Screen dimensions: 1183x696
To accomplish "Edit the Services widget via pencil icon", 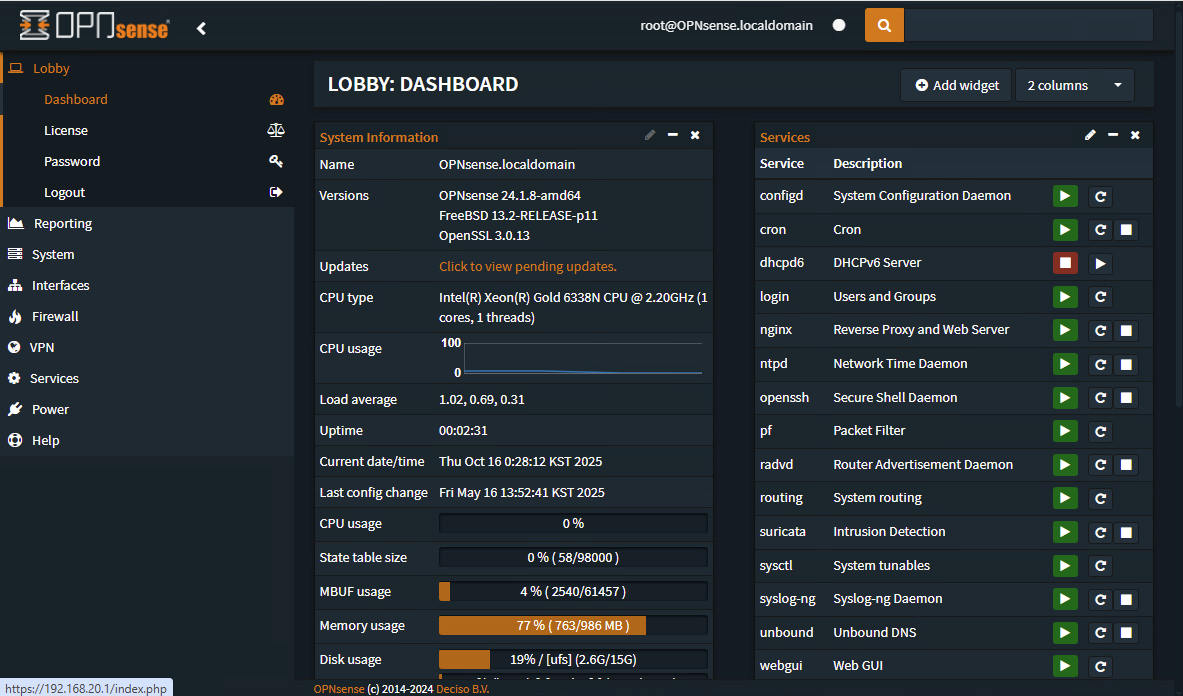I will tap(1090, 135).
